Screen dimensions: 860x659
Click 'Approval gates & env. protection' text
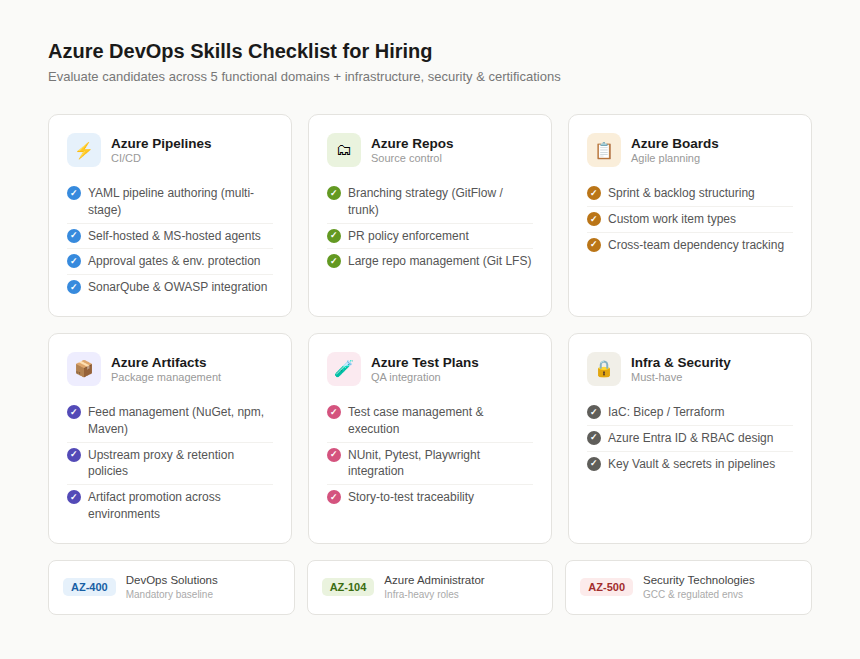(174, 261)
